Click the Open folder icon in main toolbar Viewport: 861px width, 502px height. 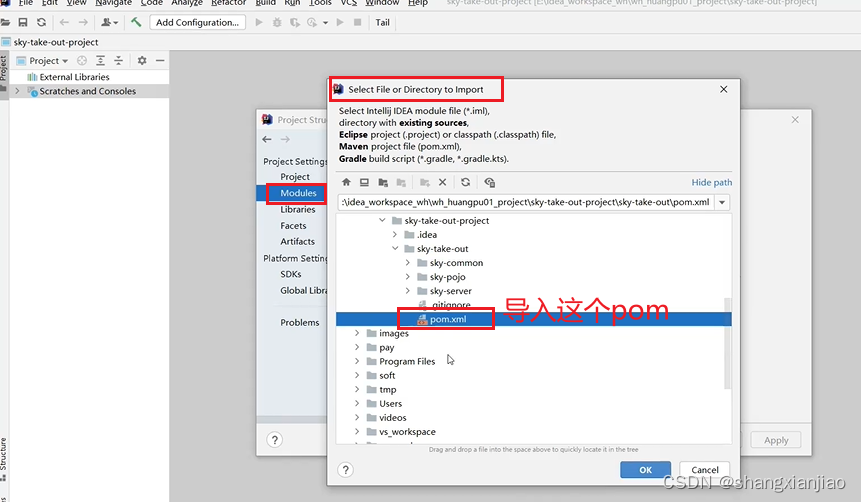(x=5, y=23)
